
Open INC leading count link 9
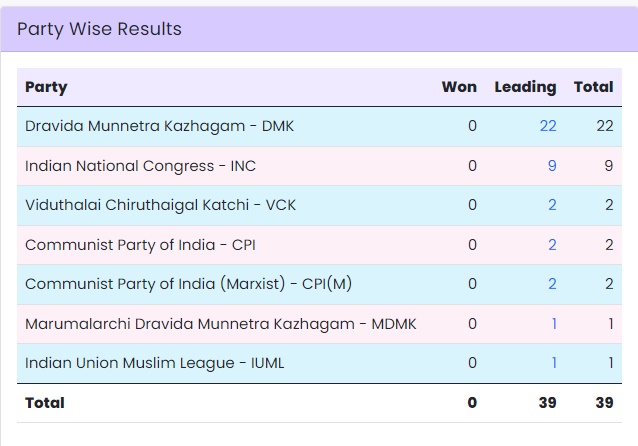coord(552,166)
